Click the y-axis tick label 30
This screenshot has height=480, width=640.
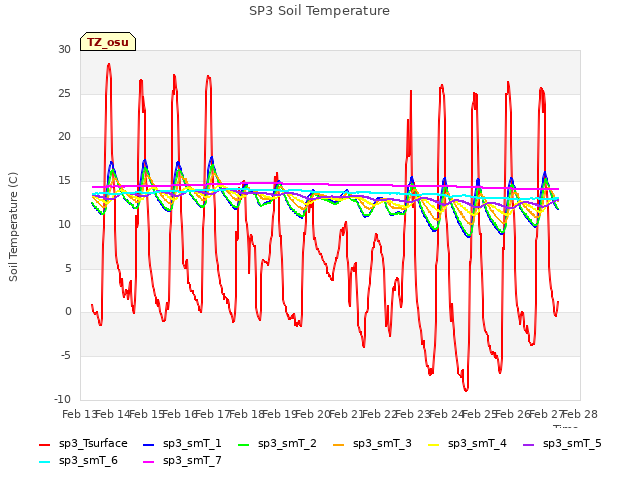[64, 49]
